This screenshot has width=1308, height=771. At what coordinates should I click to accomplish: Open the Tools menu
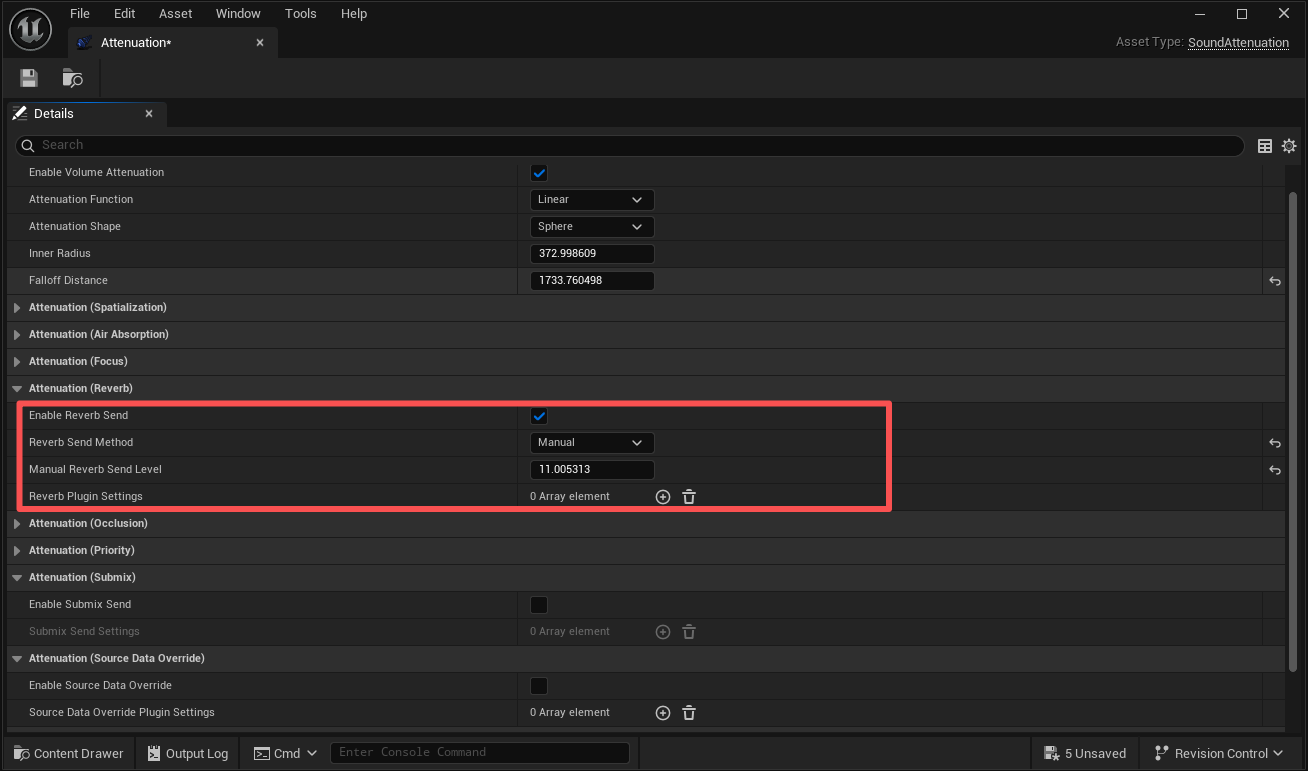point(300,14)
